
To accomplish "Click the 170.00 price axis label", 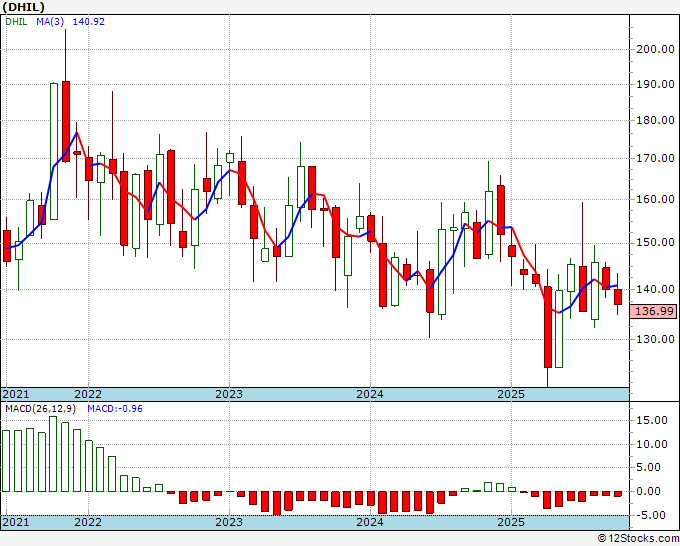I will point(655,158).
